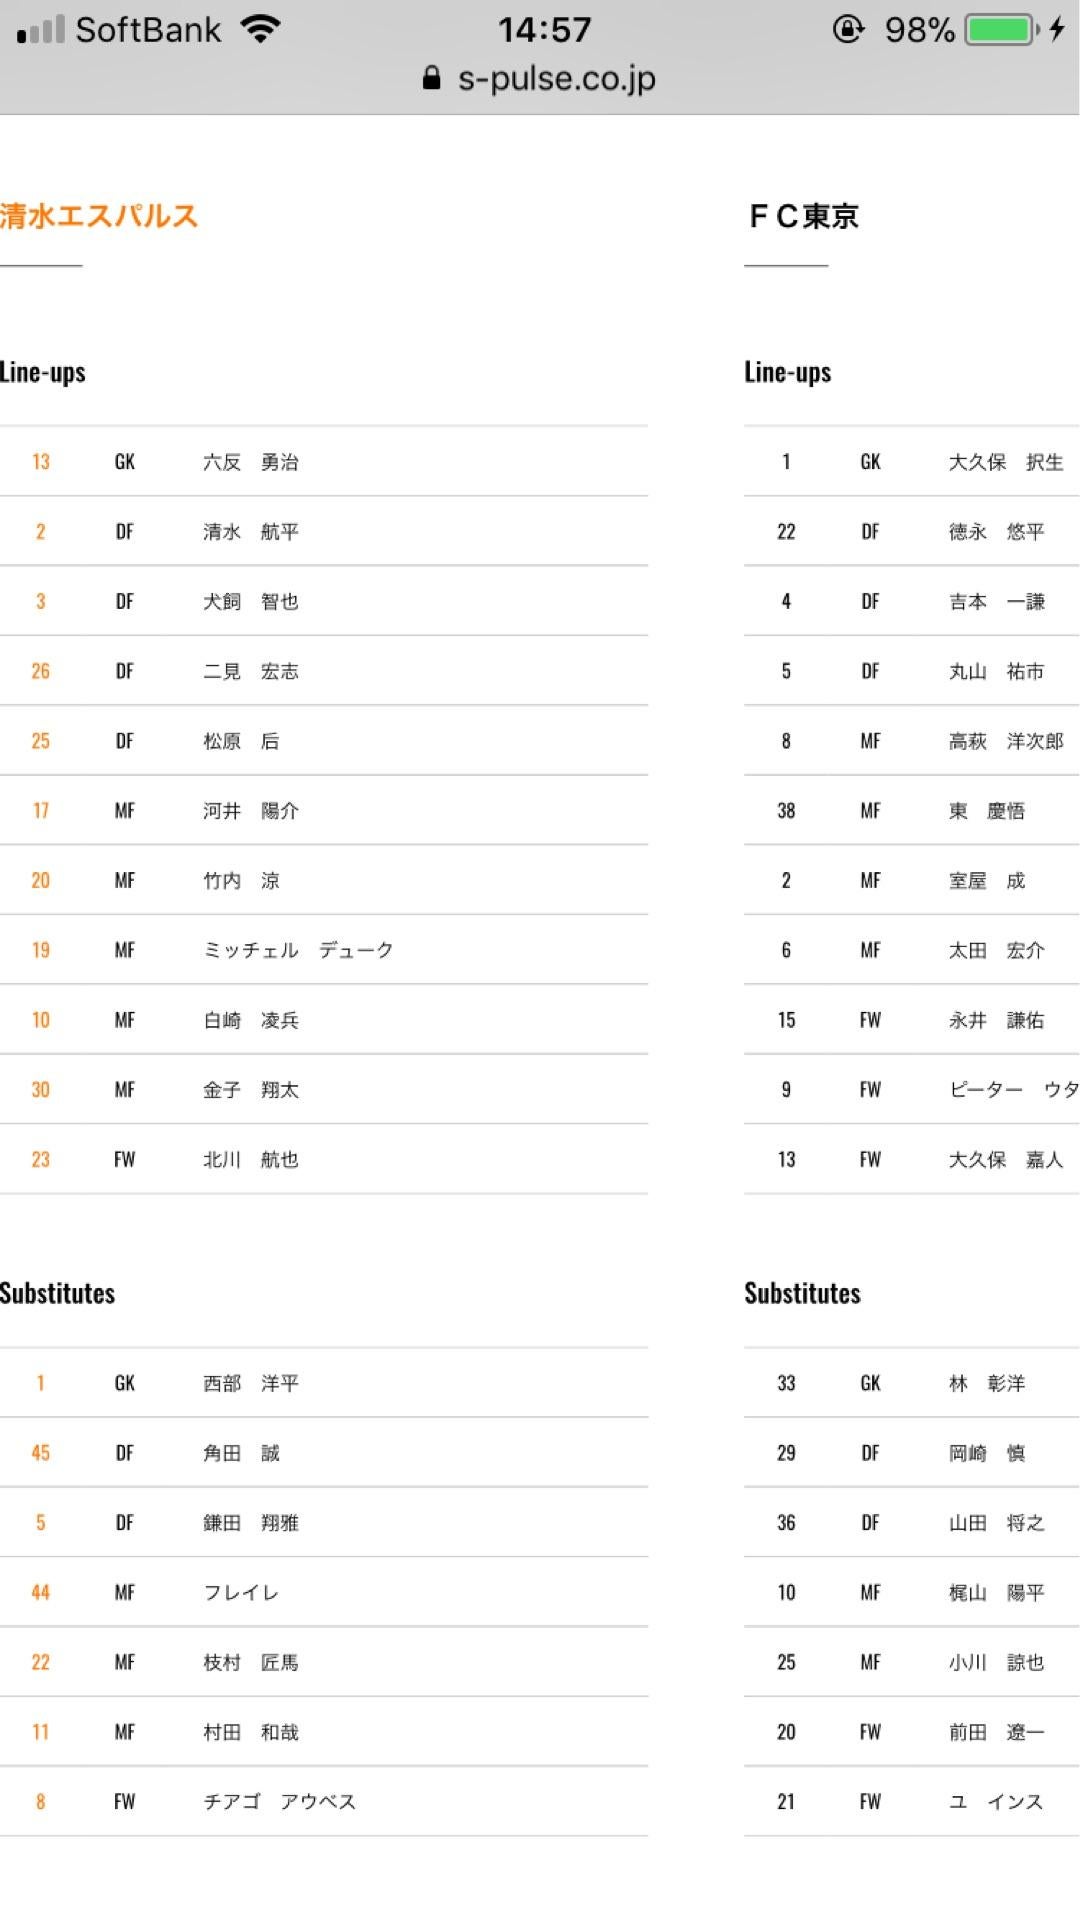Tap the padlock icon in address bar
The height and width of the screenshot is (1920, 1080).
click(x=431, y=79)
